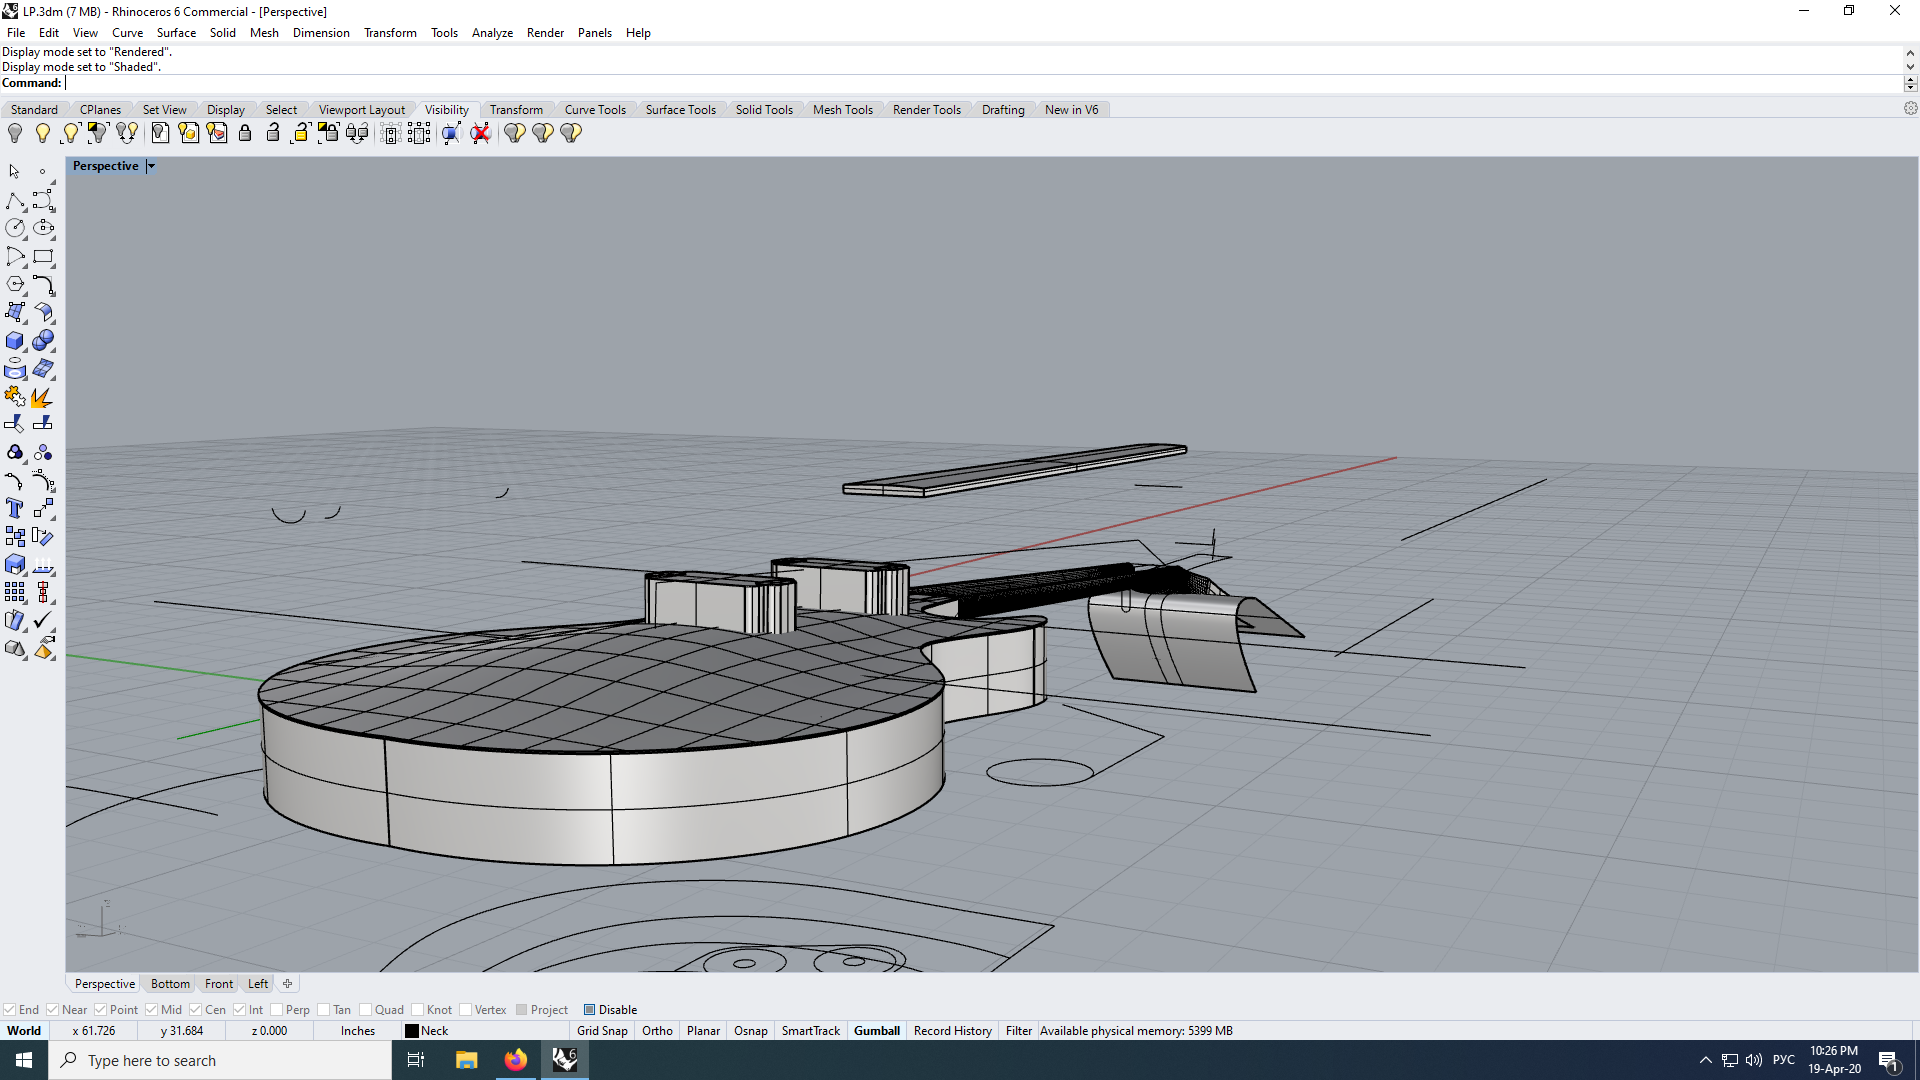Toggle the Gumball status bar button

(x=876, y=1031)
